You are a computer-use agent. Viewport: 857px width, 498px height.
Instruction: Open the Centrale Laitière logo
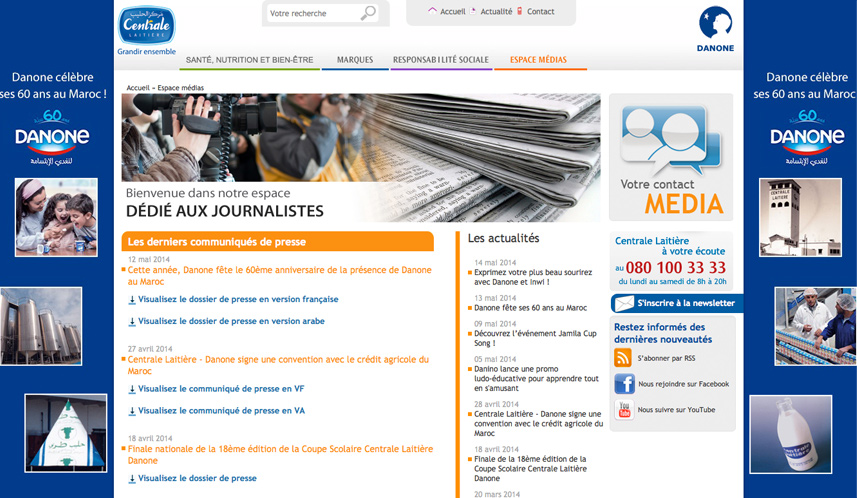pyautogui.click(x=146, y=25)
